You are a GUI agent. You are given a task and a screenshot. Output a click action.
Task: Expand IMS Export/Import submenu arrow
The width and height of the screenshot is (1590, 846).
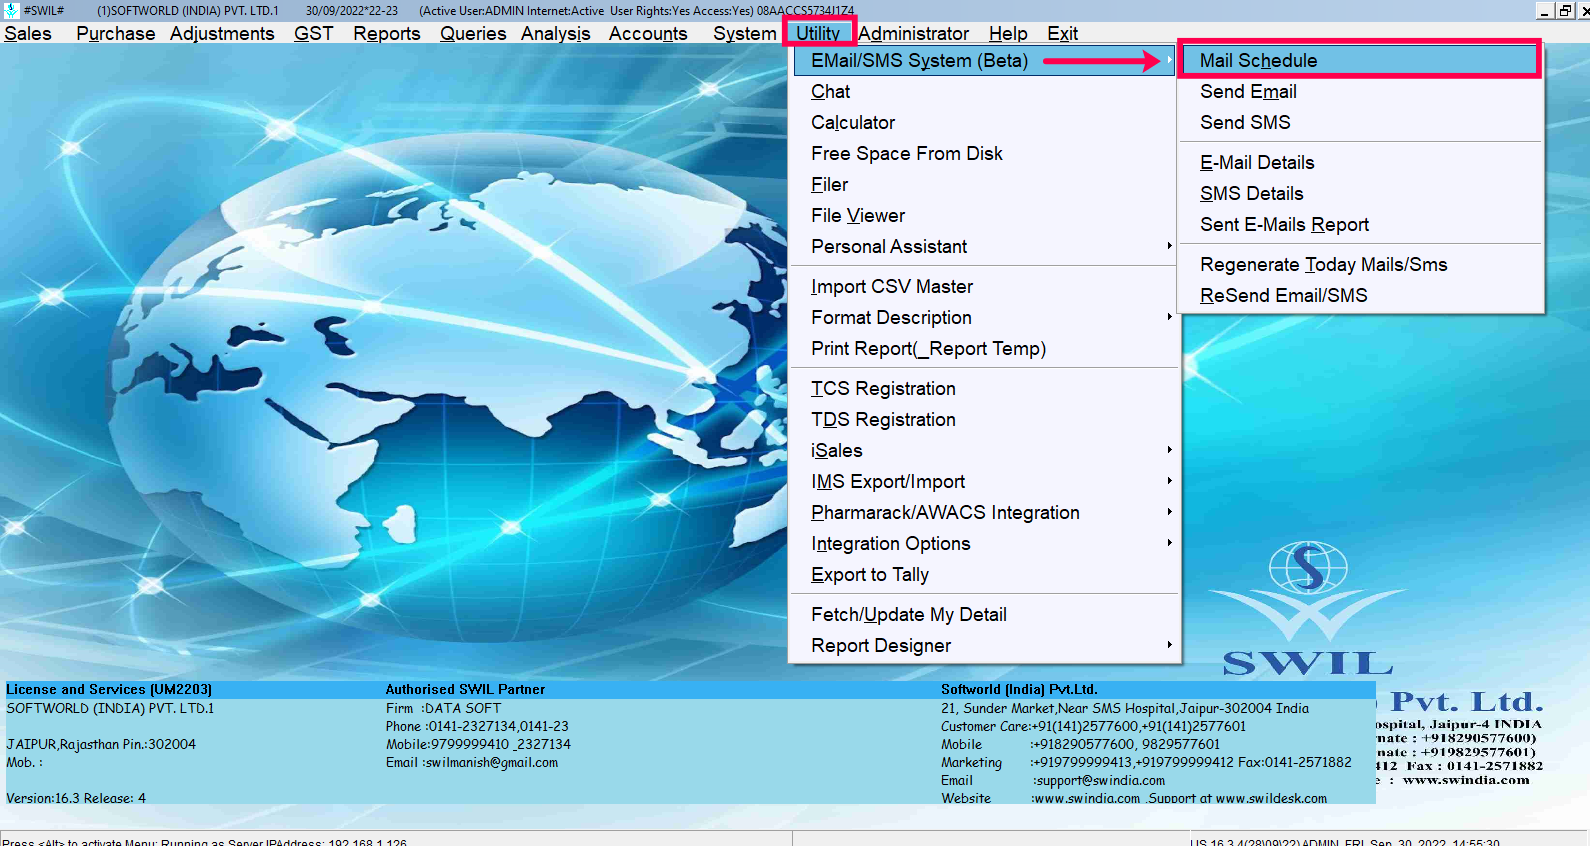pos(1169,481)
